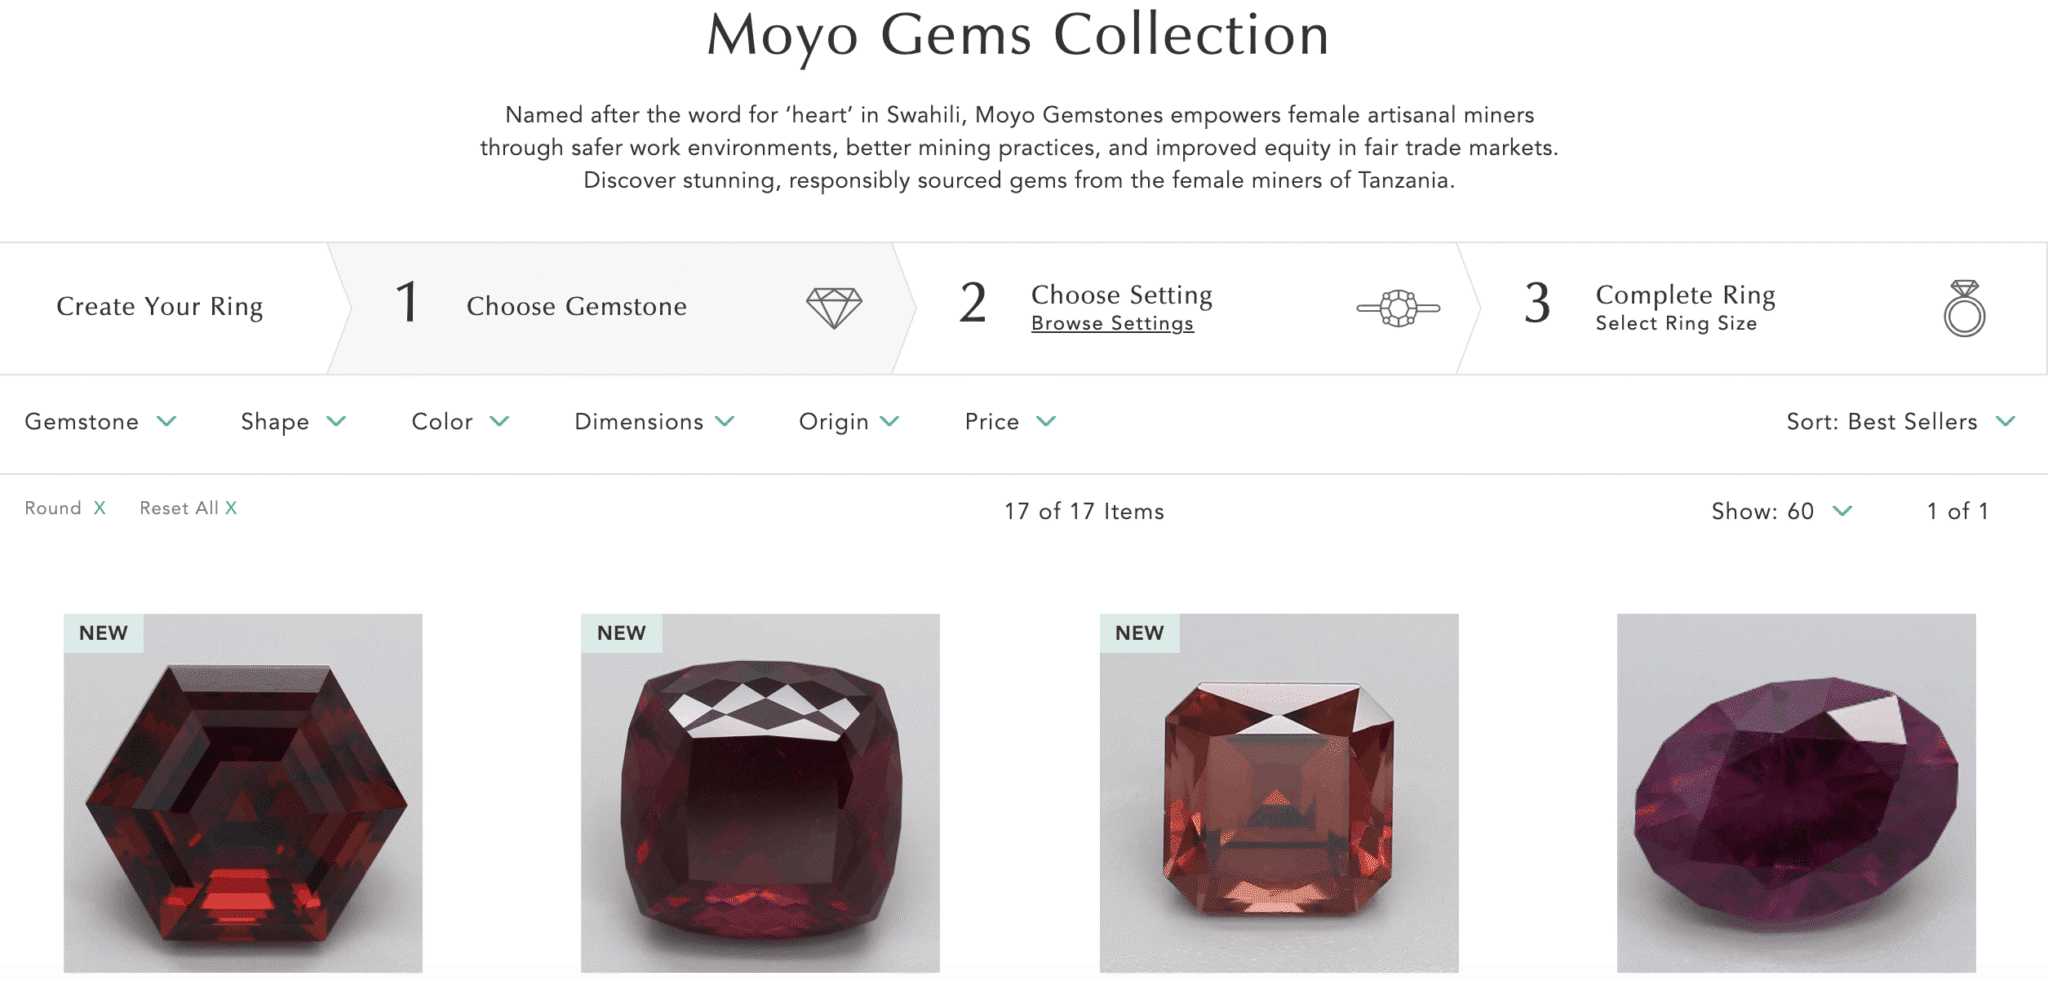The image size is (2048, 981).
Task: Click the diamond icon in Choose Gemstone step
Action: click(x=834, y=307)
